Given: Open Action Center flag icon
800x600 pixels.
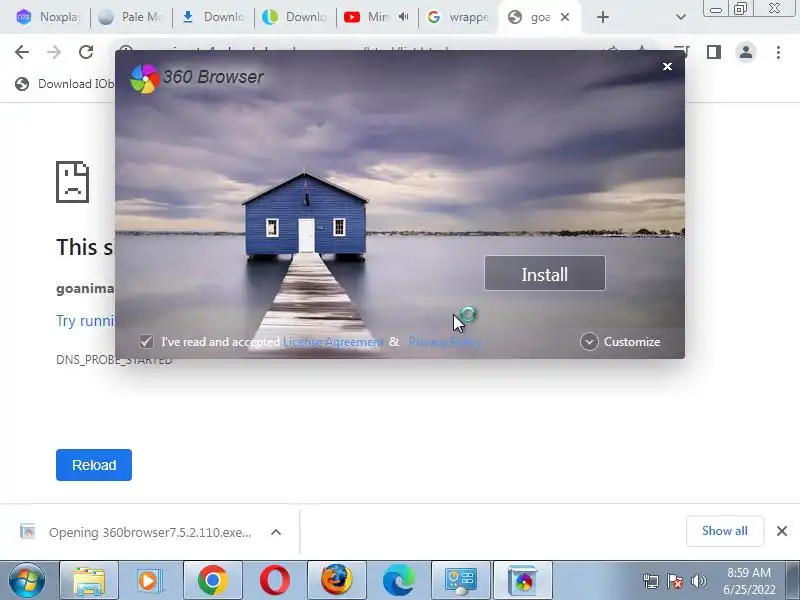Looking at the screenshot, I should pos(674,581).
